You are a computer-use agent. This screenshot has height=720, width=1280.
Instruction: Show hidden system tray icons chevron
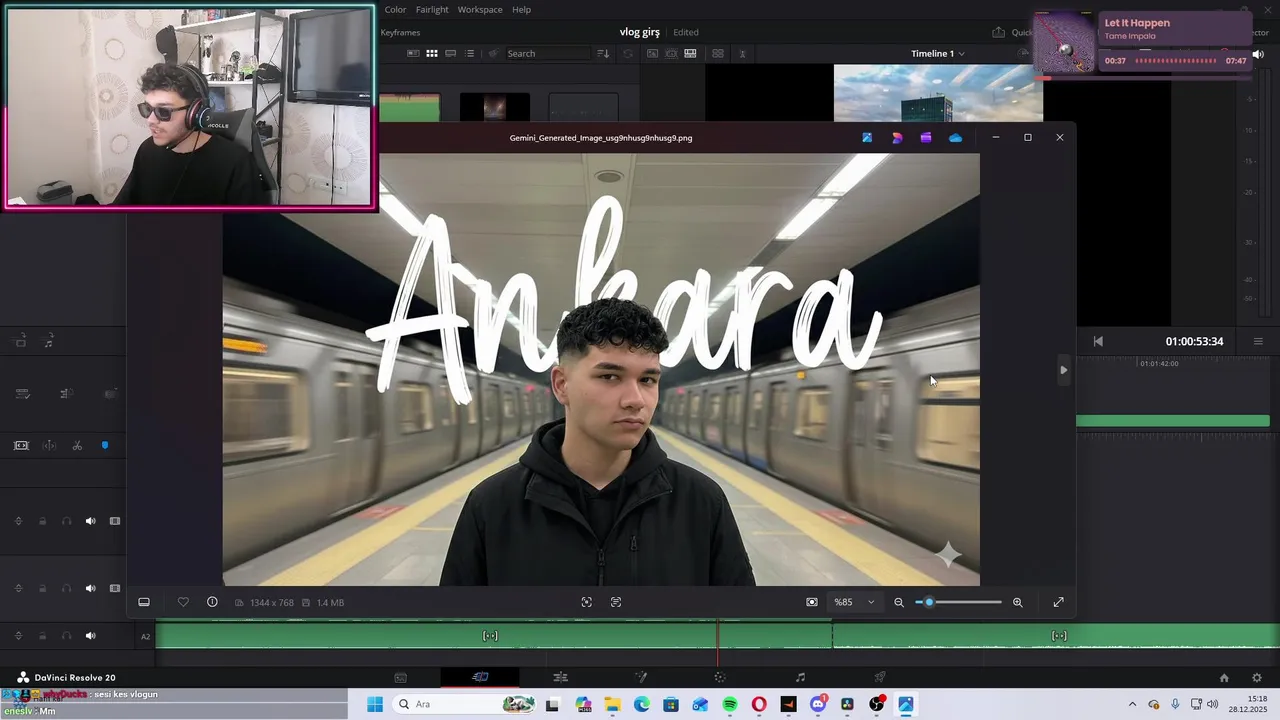pyautogui.click(x=1132, y=704)
